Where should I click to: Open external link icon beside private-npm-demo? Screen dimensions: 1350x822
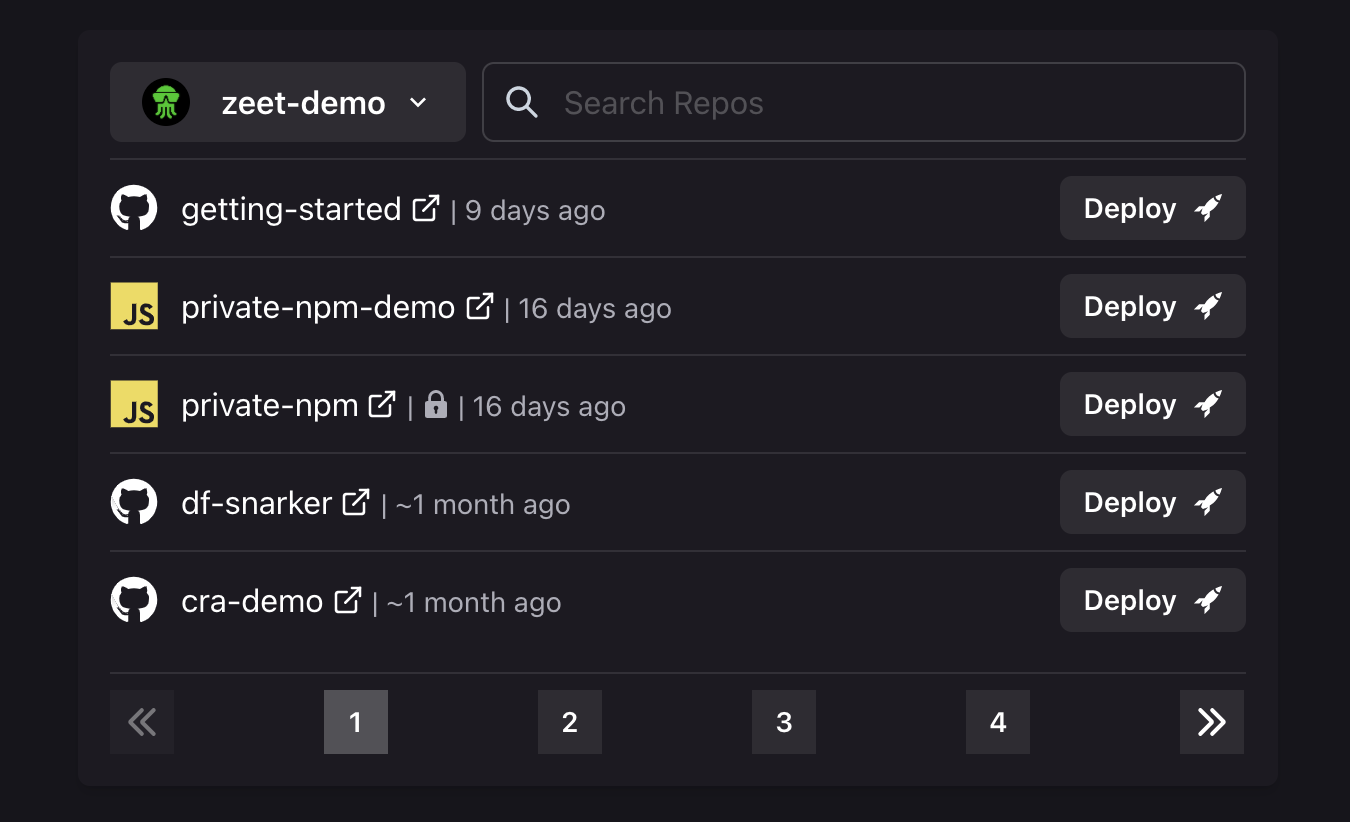click(480, 306)
